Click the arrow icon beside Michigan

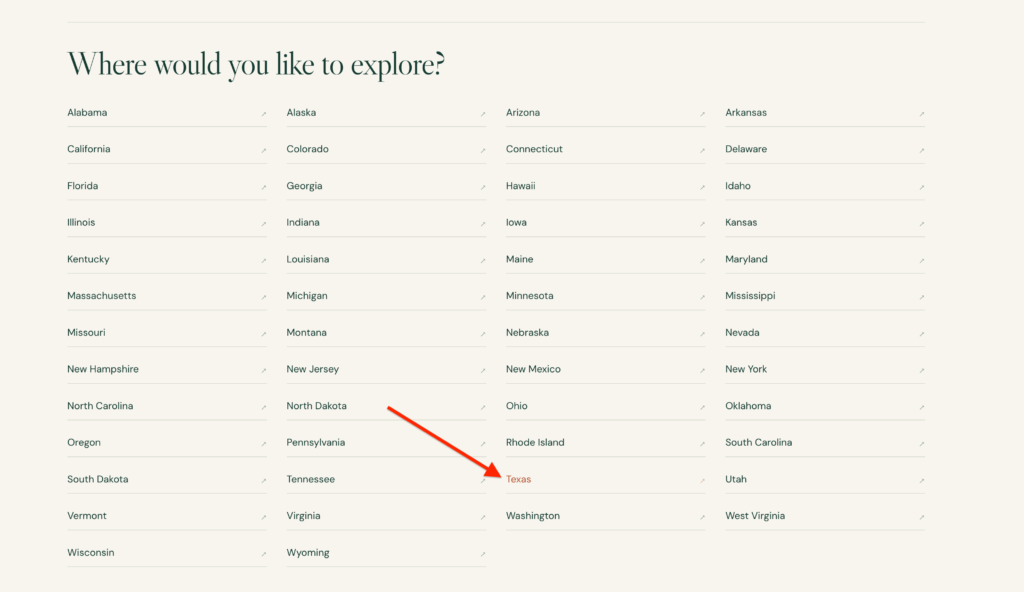pyautogui.click(x=483, y=297)
